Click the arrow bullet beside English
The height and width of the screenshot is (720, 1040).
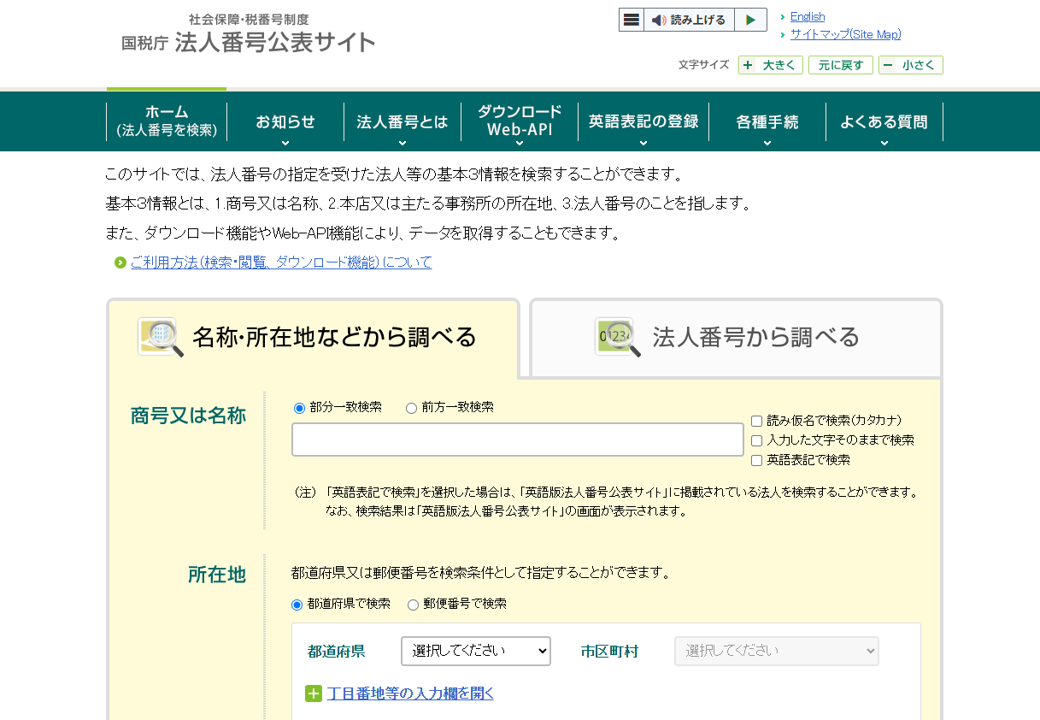tap(783, 17)
